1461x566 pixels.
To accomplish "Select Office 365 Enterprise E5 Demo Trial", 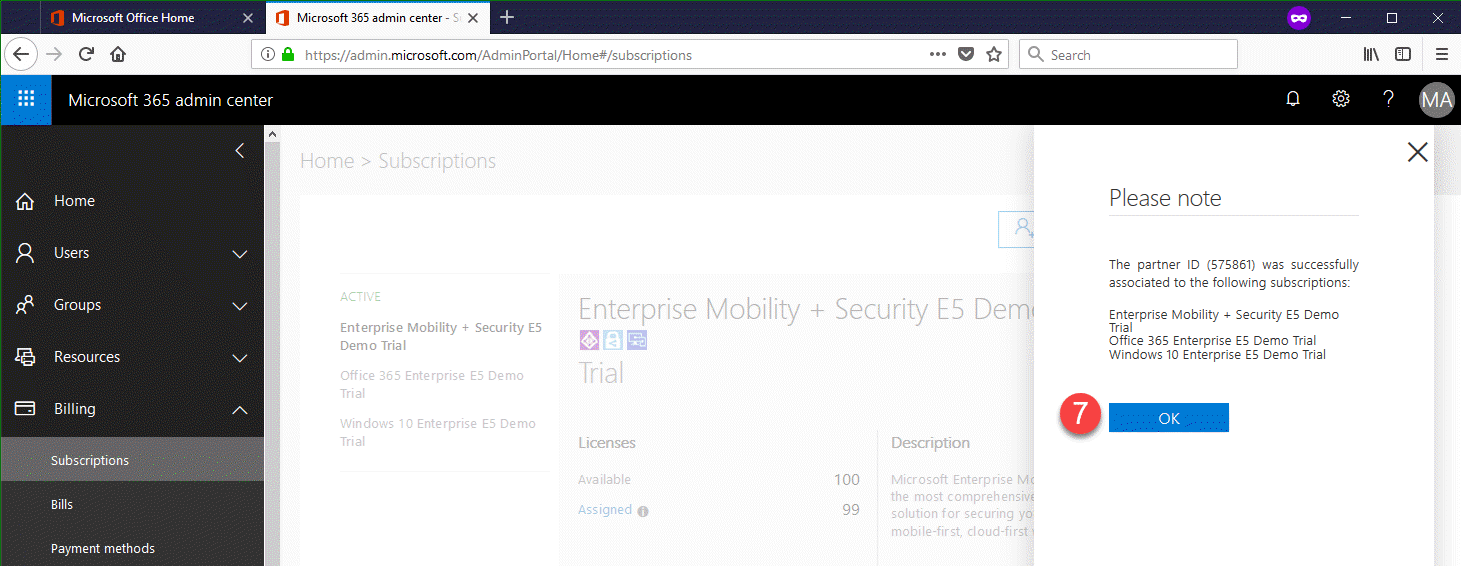I will point(432,384).
